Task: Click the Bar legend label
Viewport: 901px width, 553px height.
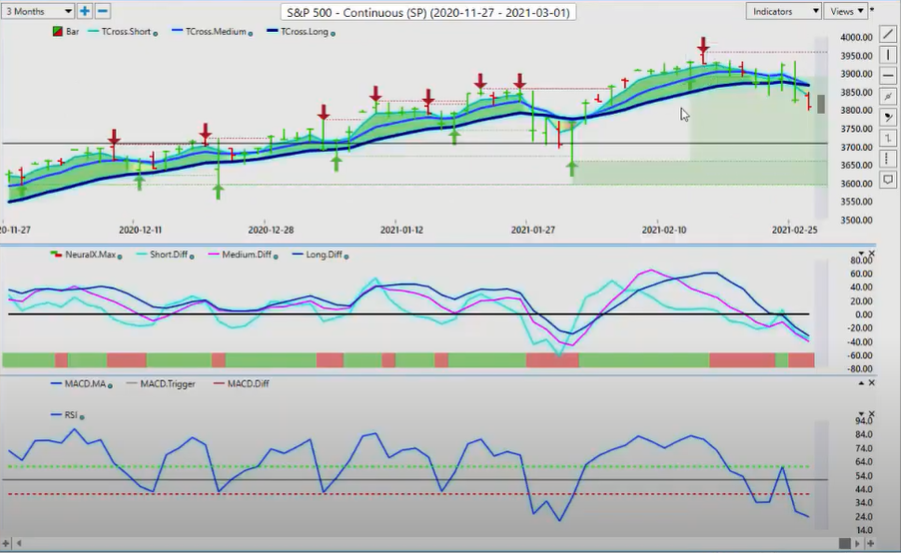Action: (x=72, y=32)
